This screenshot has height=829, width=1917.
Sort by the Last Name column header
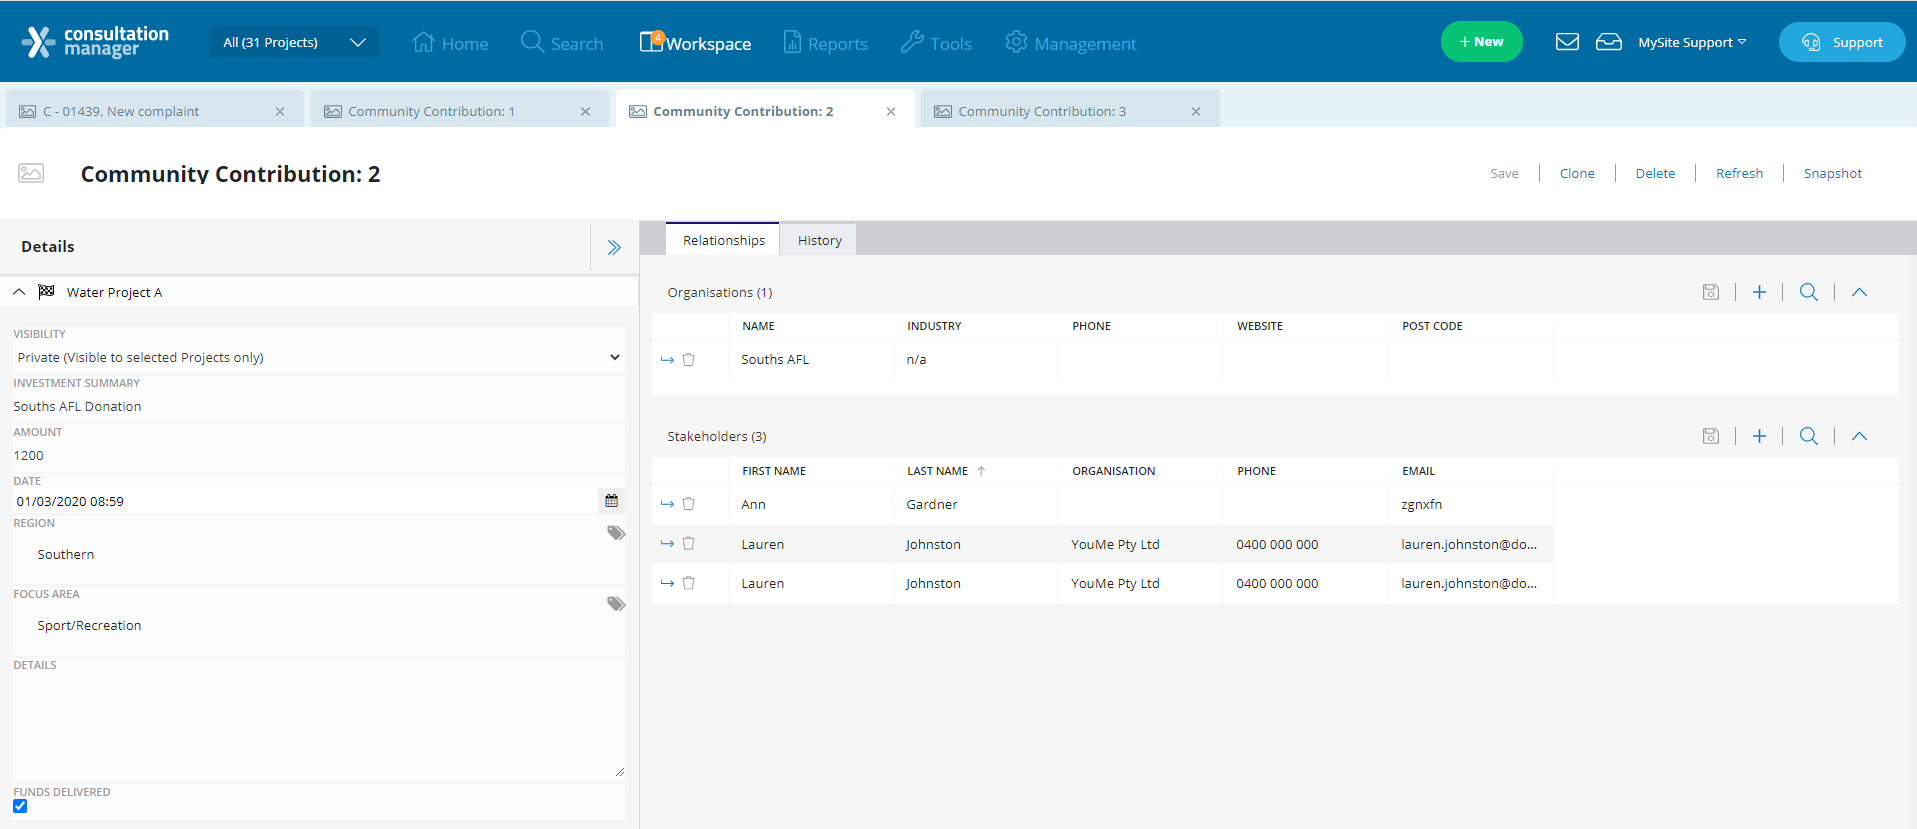(937, 471)
